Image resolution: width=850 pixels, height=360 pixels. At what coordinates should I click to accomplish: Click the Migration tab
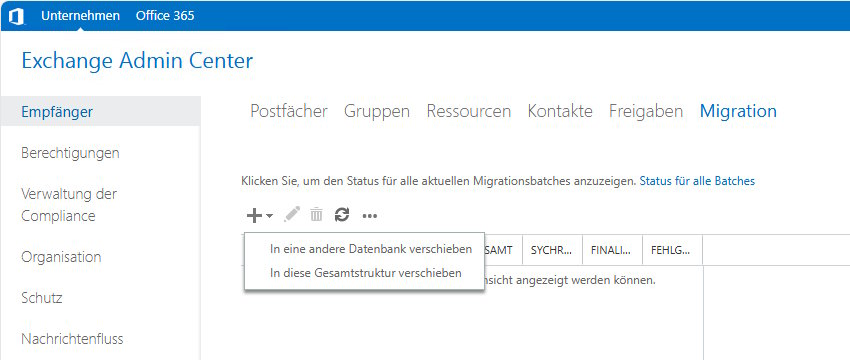738,112
